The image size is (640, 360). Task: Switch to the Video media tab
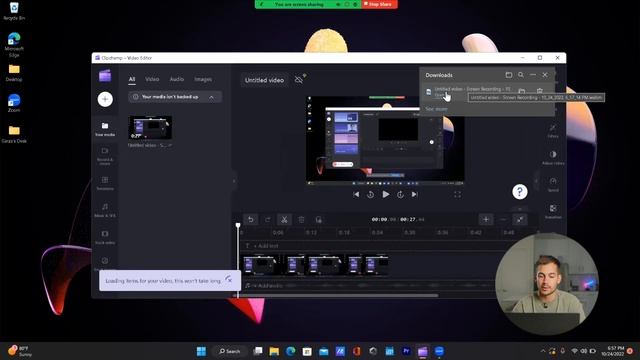click(x=152, y=79)
